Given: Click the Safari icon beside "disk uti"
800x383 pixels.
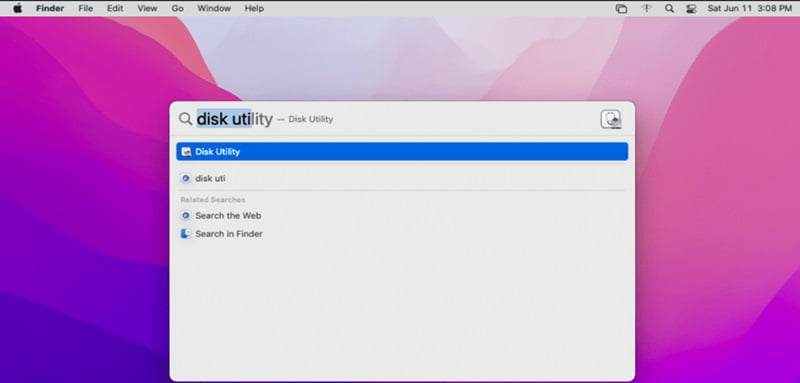Looking at the screenshot, I should 186,178.
